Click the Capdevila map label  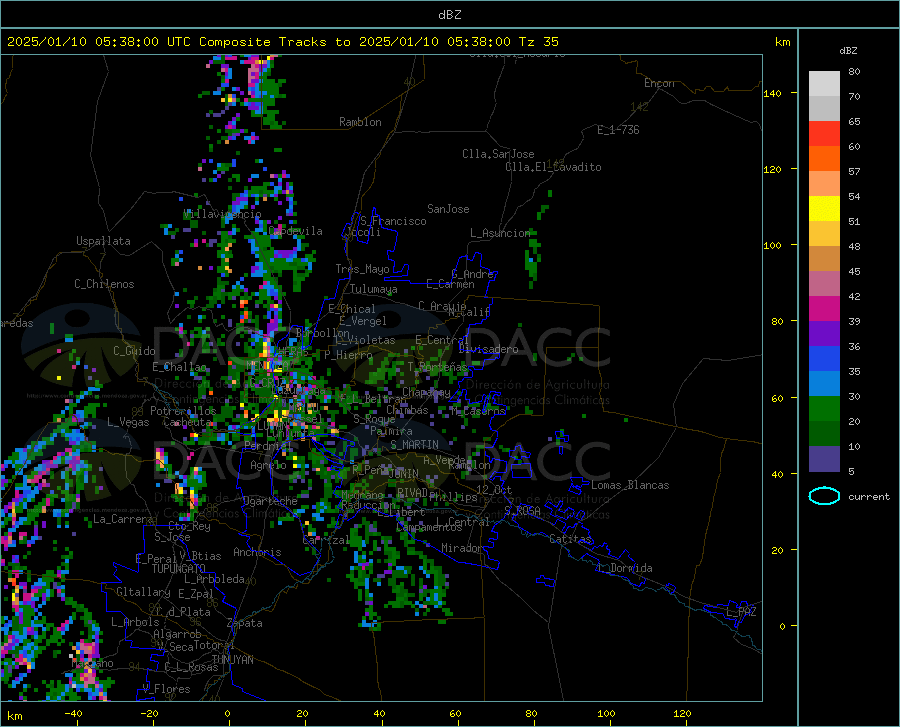pyautogui.click(x=295, y=231)
